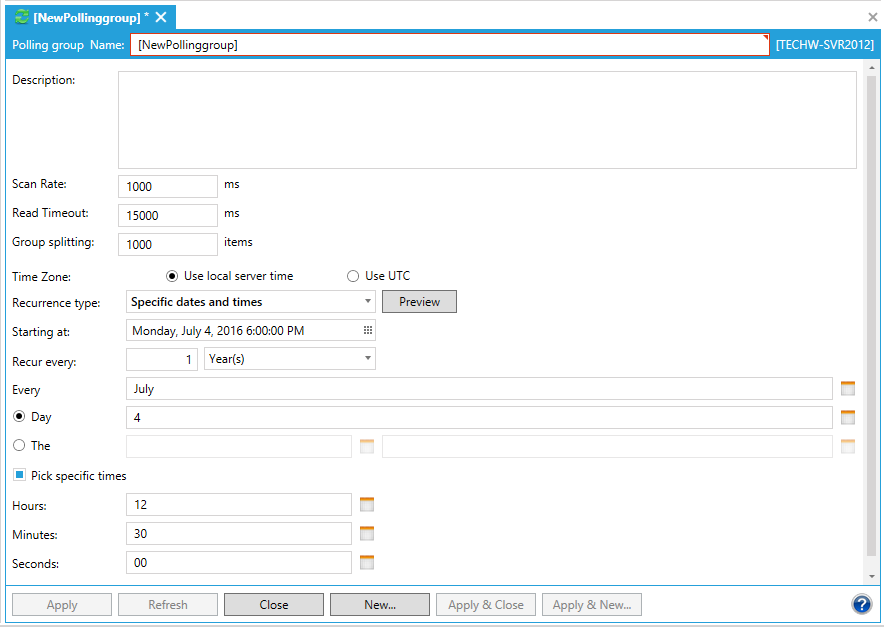Click the blue help question mark icon
This screenshot has height=627, width=884.
[x=861, y=604]
